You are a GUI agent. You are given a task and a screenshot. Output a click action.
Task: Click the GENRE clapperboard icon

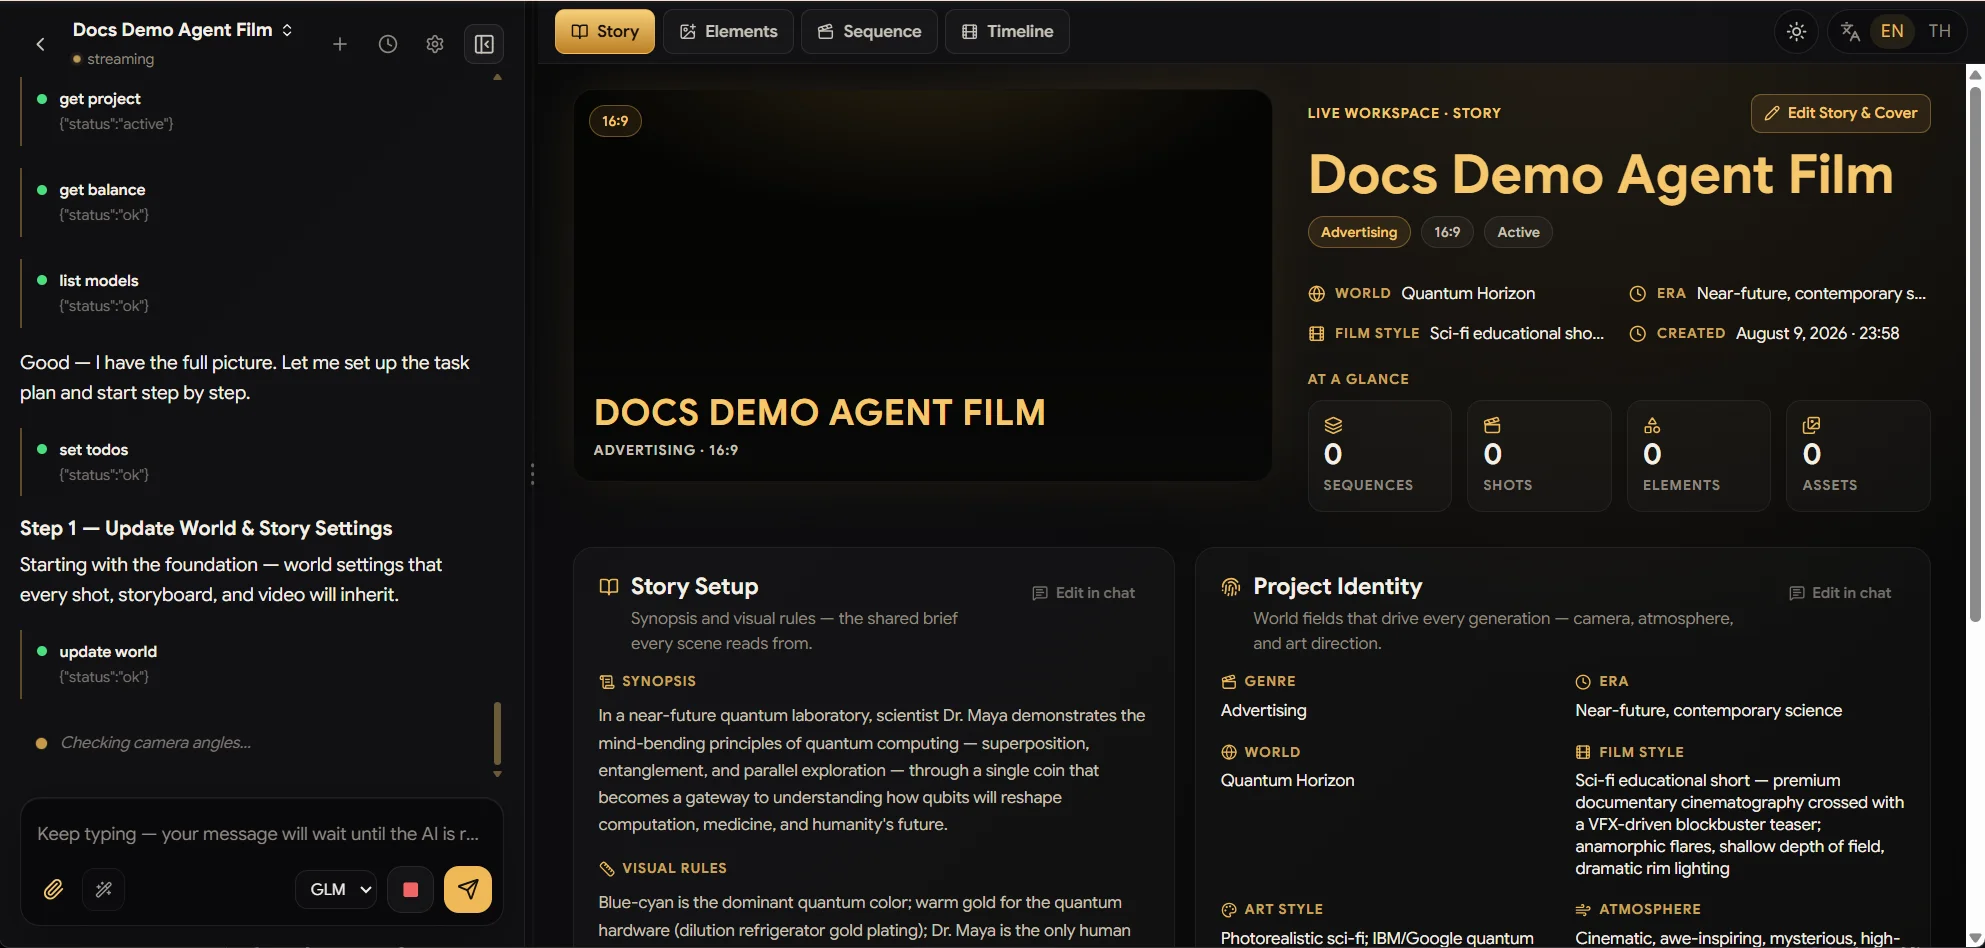tap(1229, 682)
